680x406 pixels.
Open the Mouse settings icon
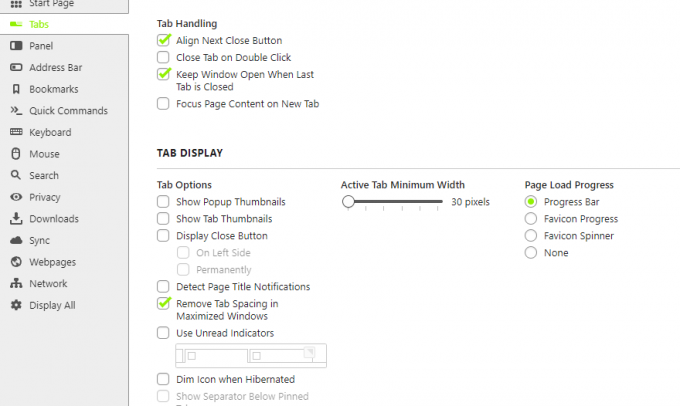[x=16, y=154]
